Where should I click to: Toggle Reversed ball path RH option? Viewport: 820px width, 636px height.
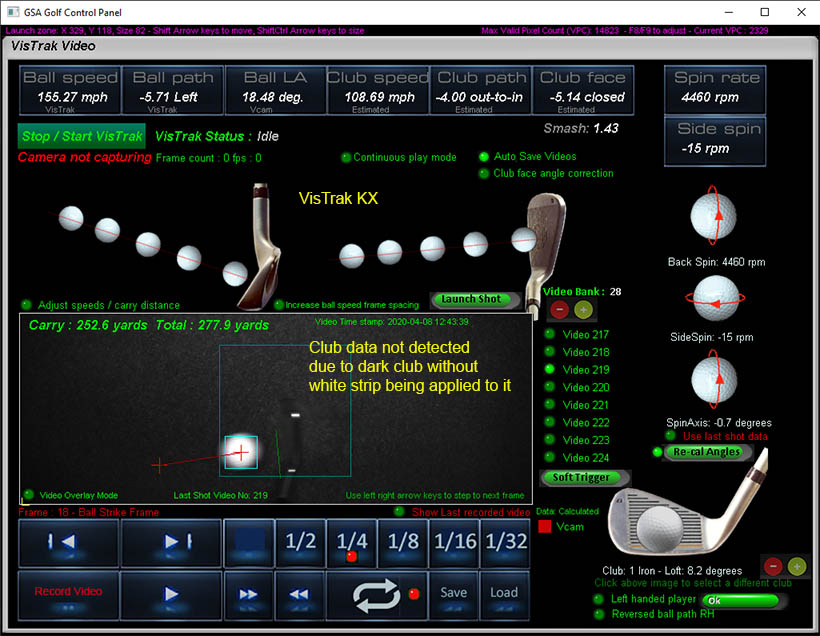598,614
